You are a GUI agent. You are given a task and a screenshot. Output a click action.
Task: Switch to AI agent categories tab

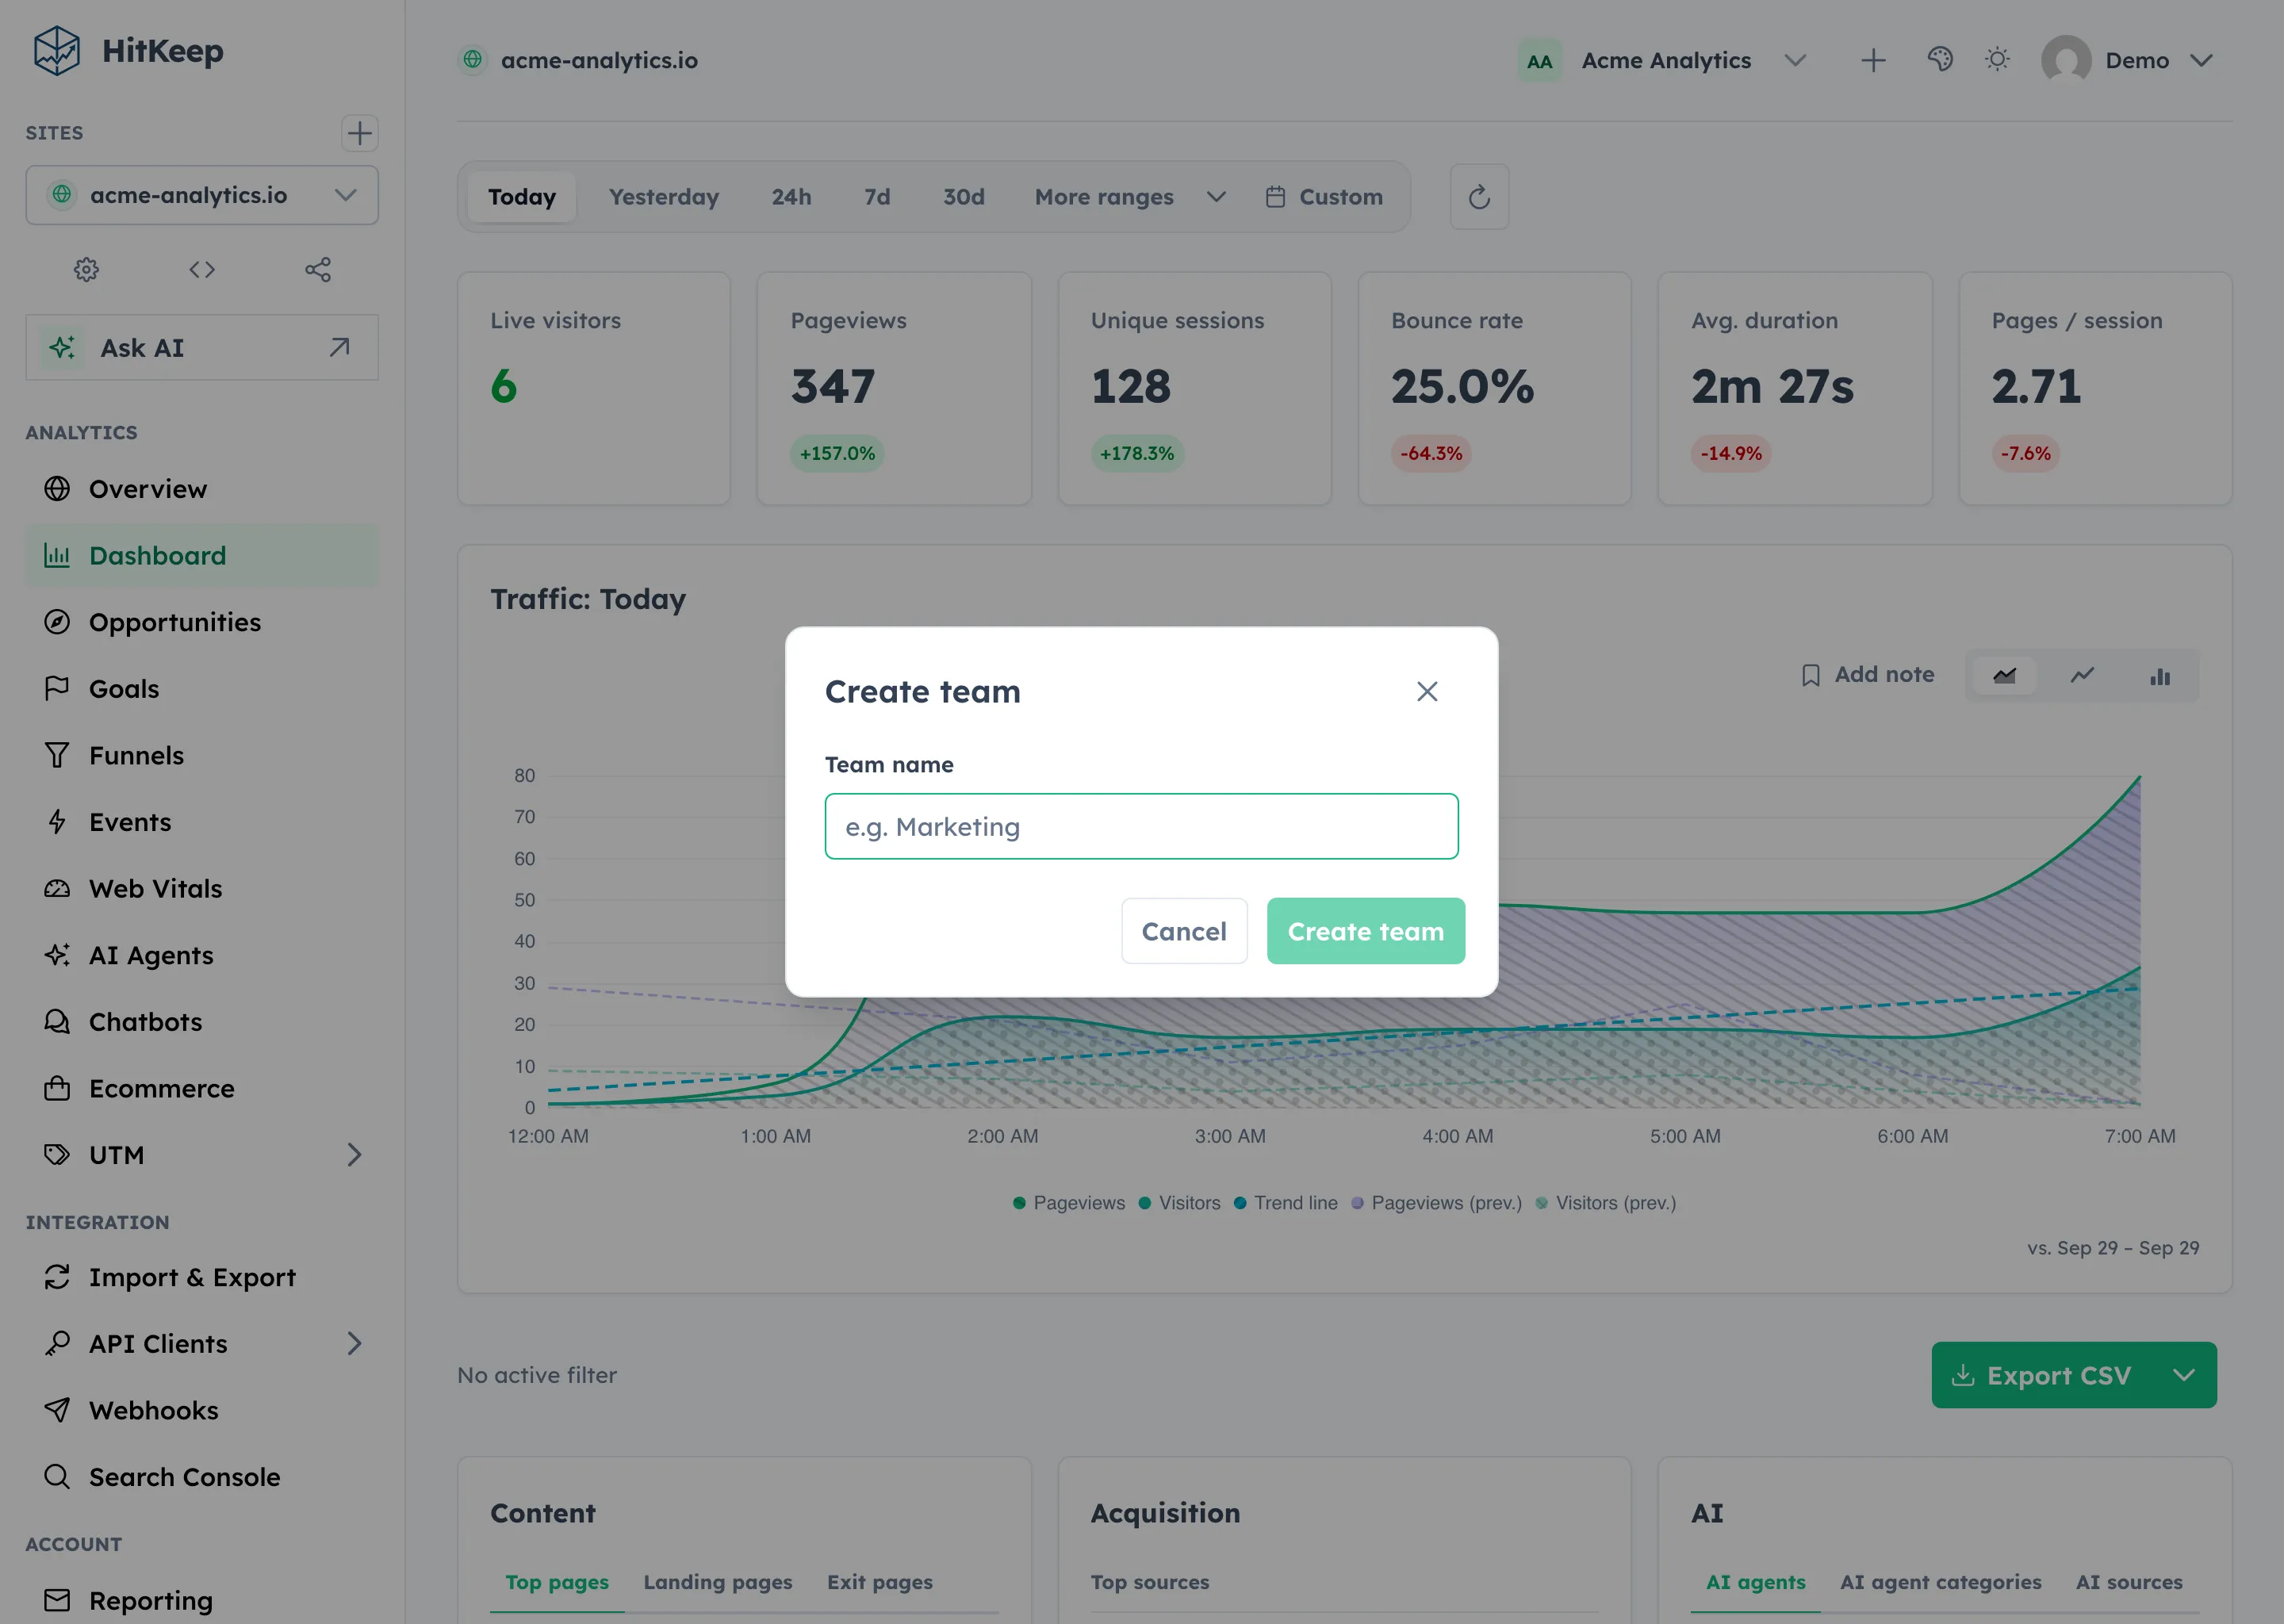1941,1582
